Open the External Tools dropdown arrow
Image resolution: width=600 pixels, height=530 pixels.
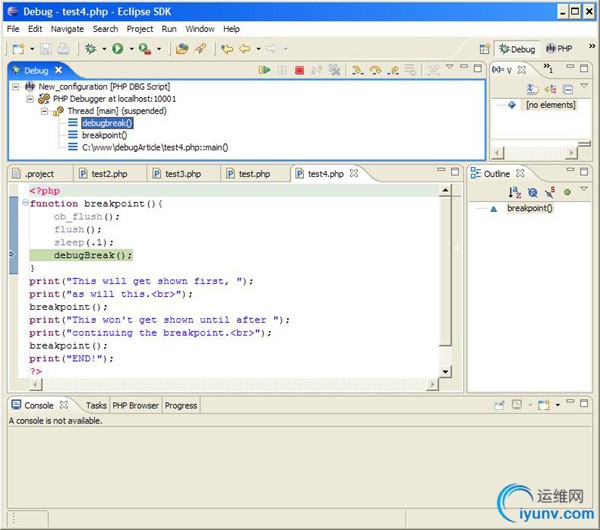159,49
